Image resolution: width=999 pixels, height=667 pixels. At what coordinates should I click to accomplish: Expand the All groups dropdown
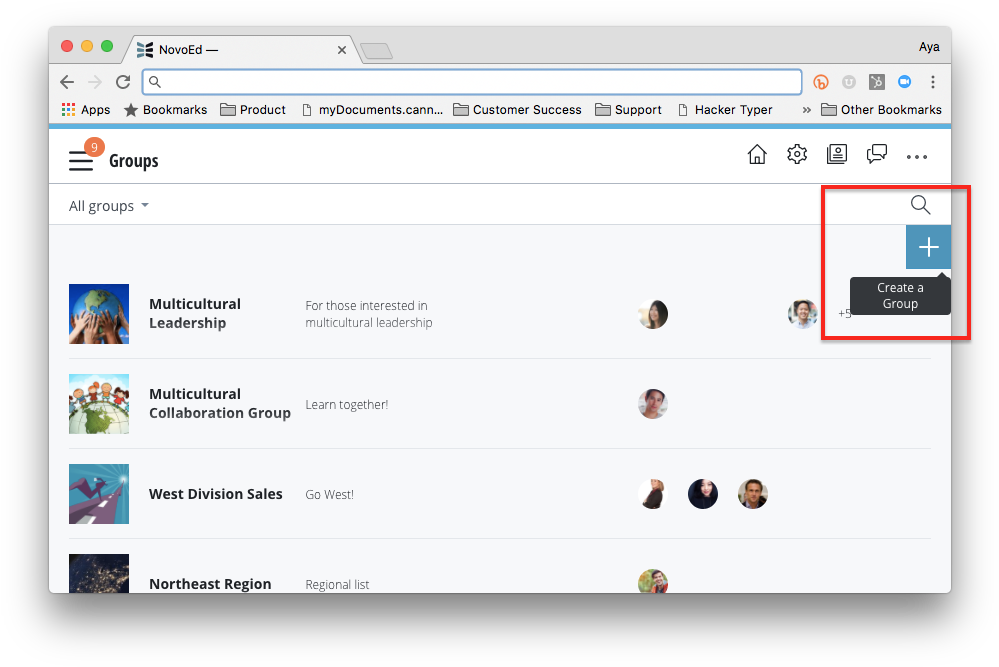click(108, 206)
